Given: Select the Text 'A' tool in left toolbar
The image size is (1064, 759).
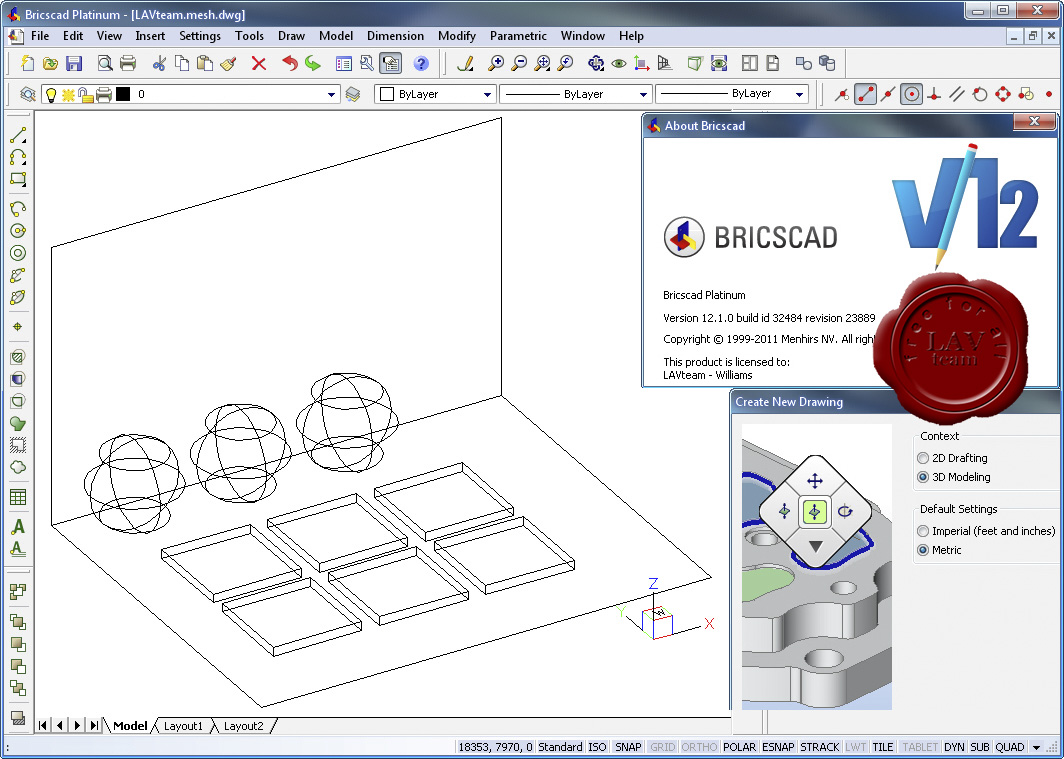Looking at the screenshot, I should click(x=18, y=526).
